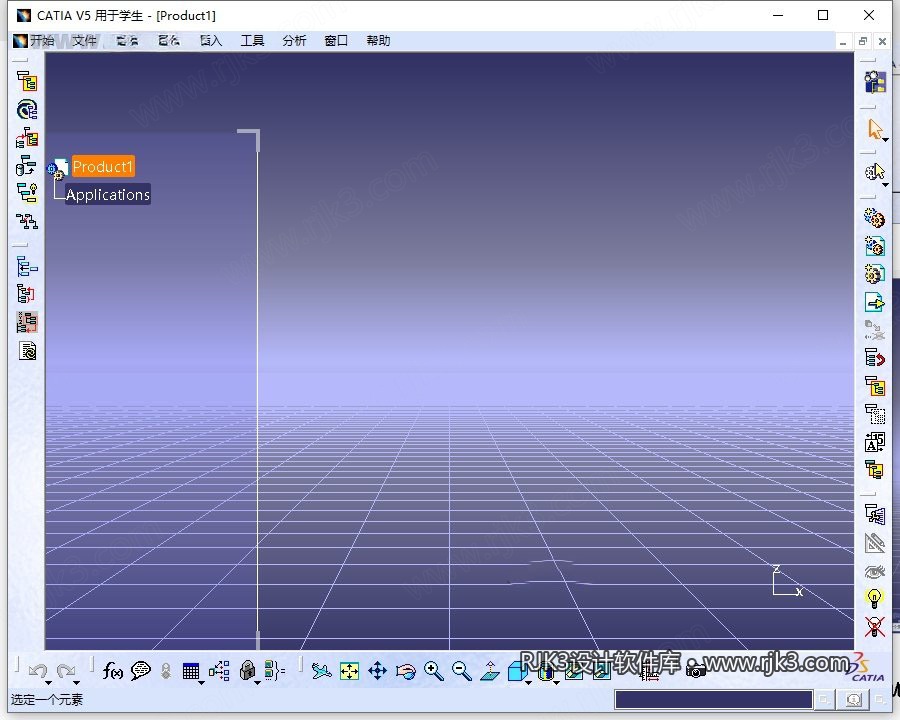Click the gear-with-cursor selection tool

[874, 171]
